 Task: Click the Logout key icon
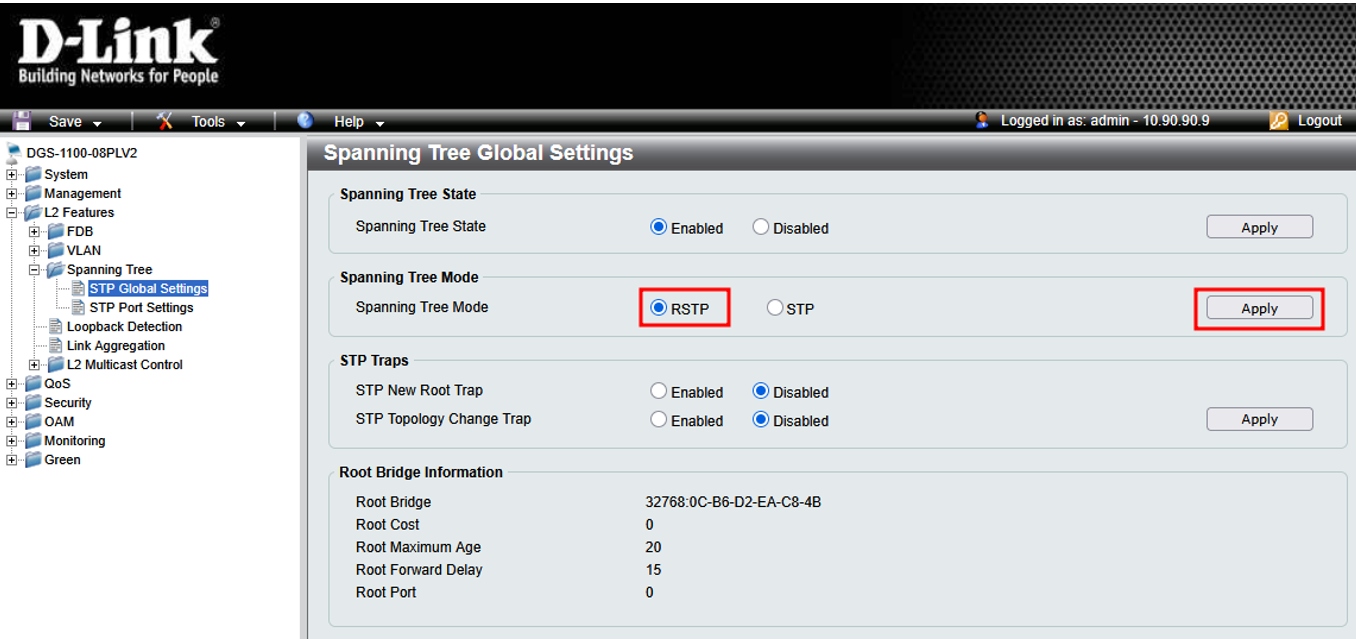tap(1278, 121)
